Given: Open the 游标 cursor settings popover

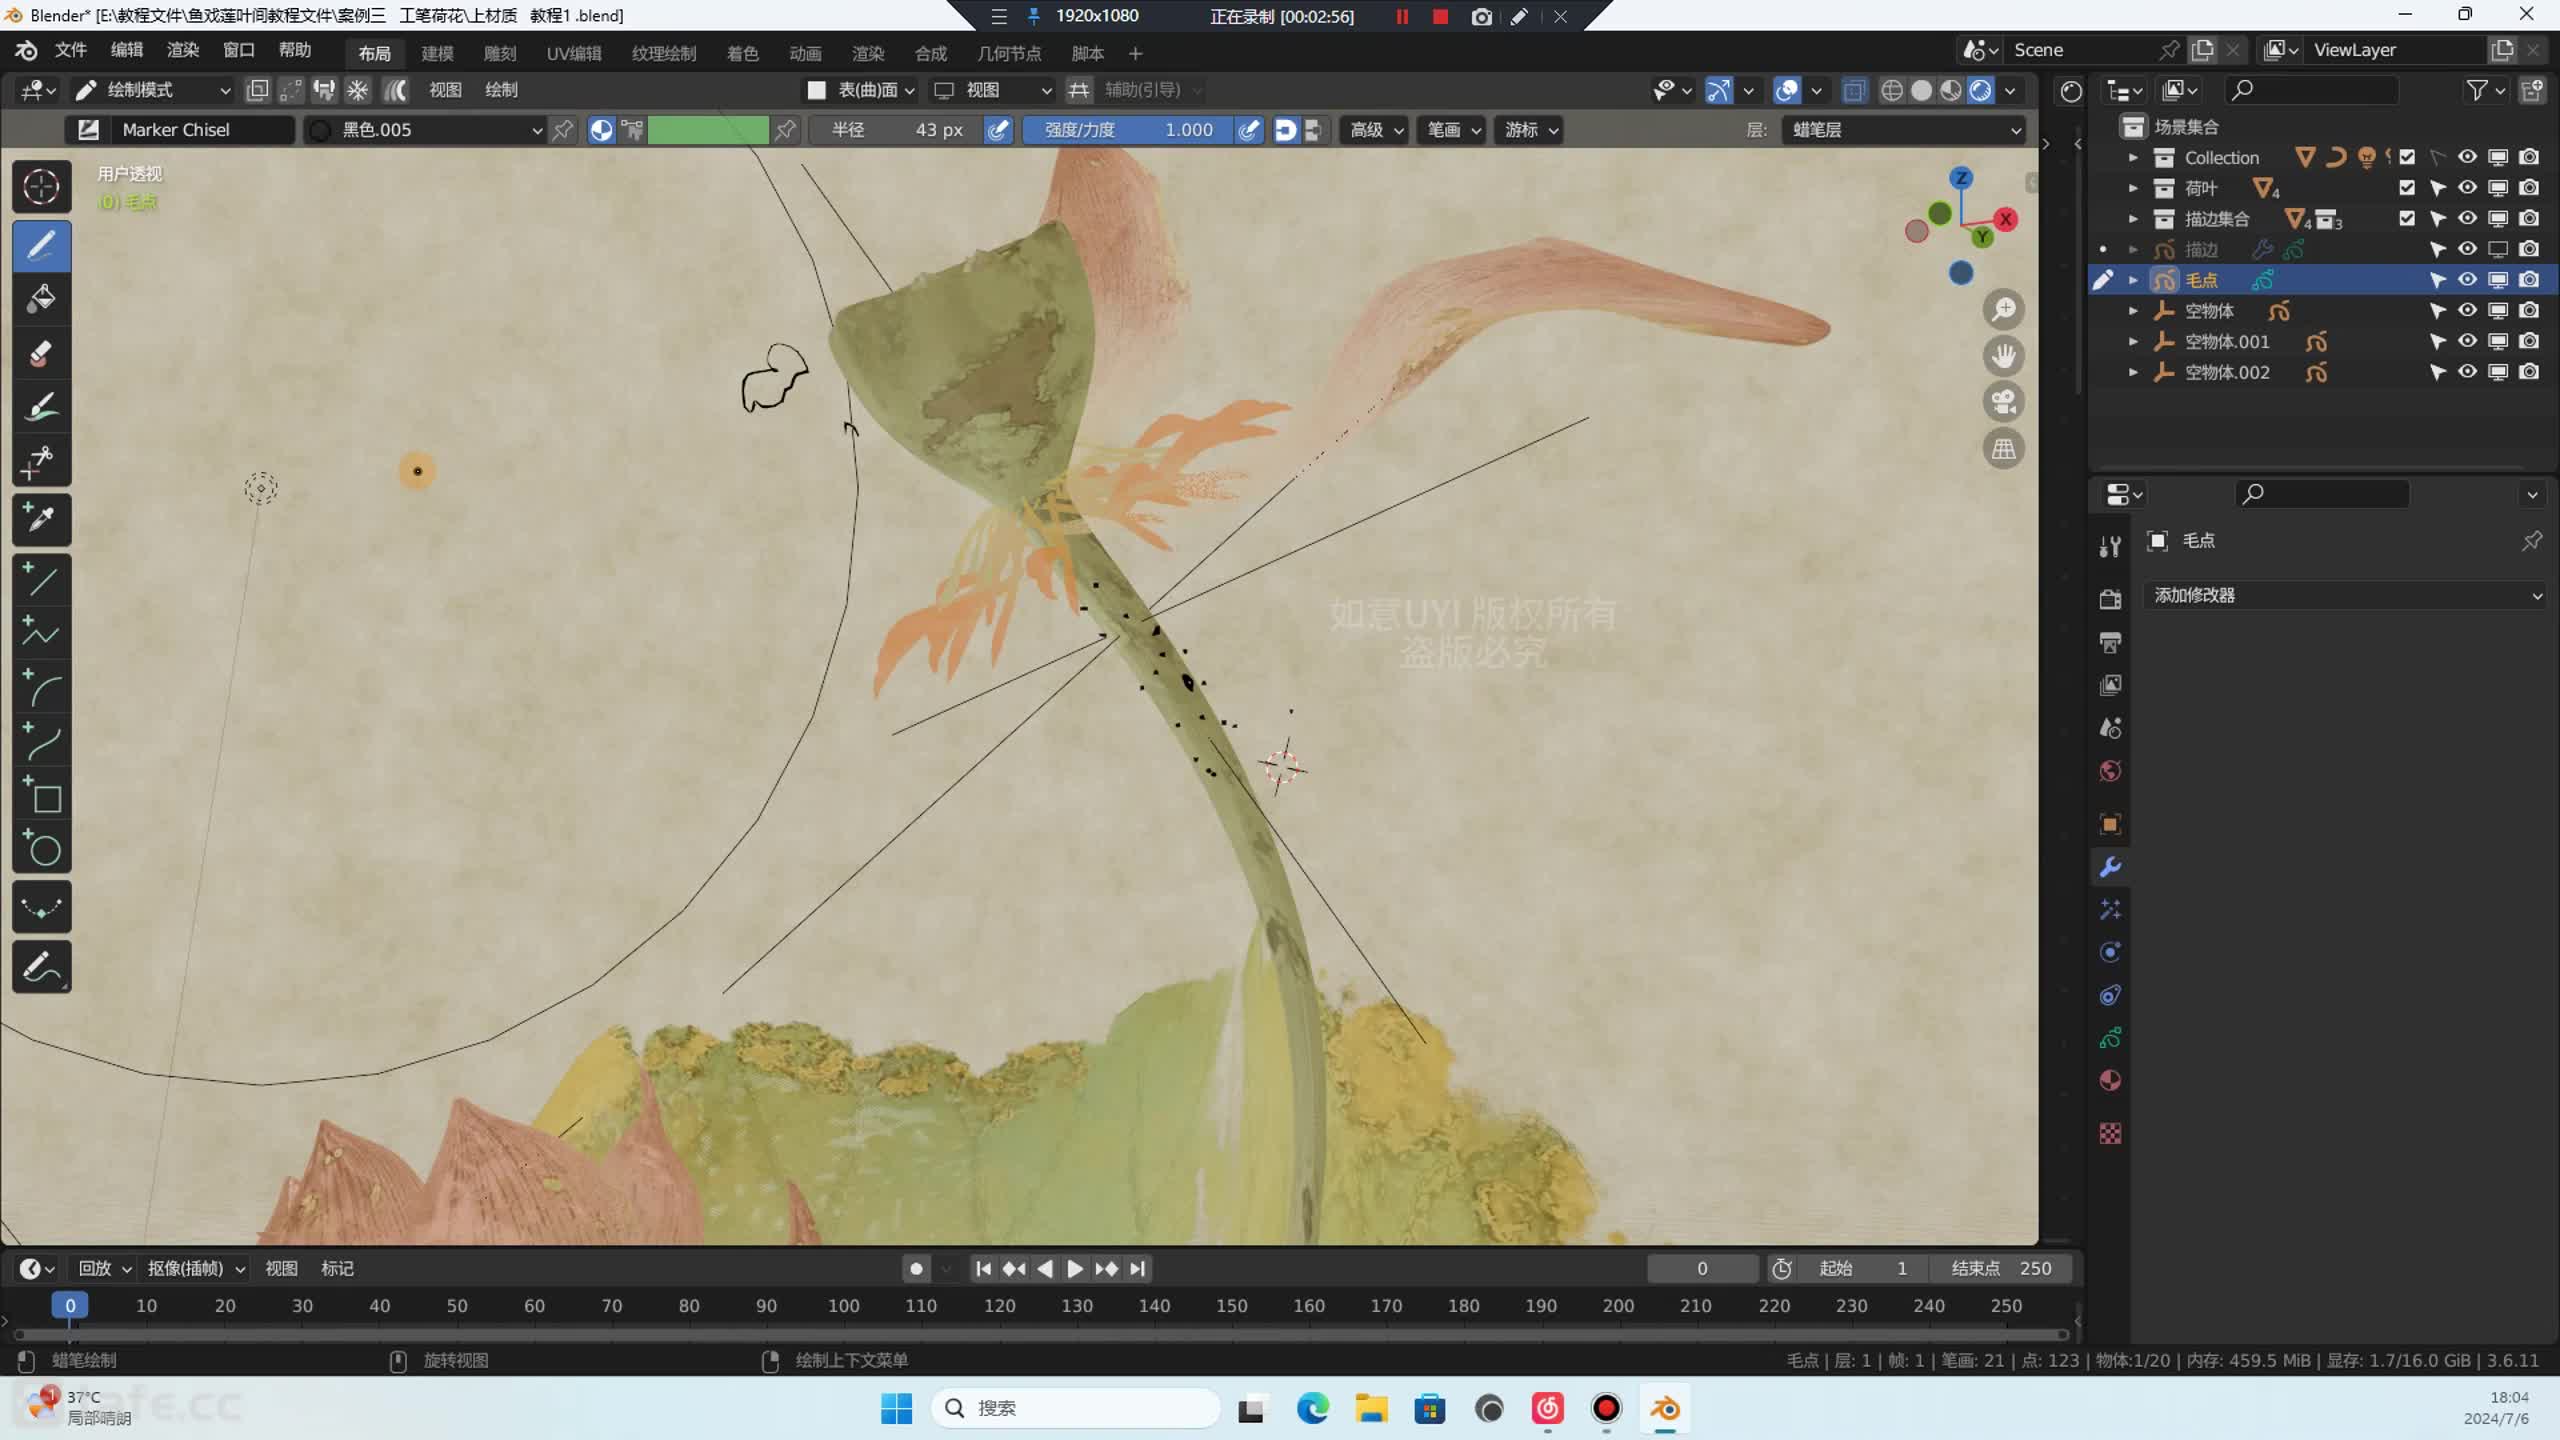Looking at the screenshot, I should tap(1530, 130).
